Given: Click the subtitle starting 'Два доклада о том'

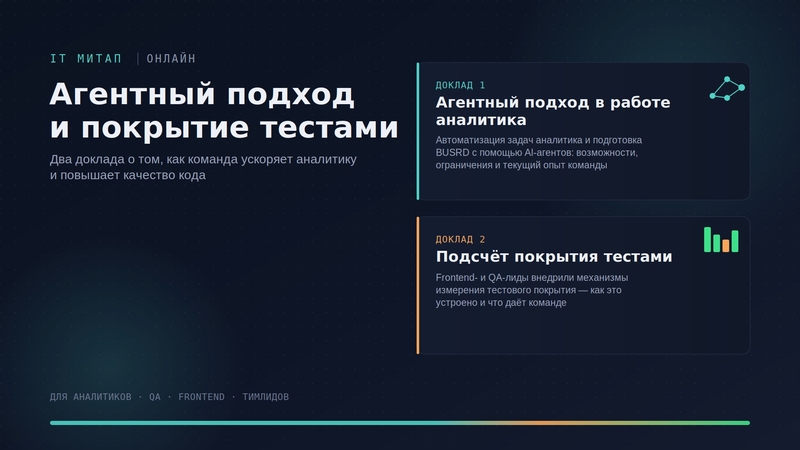Looking at the screenshot, I should [x=203, y=167].
